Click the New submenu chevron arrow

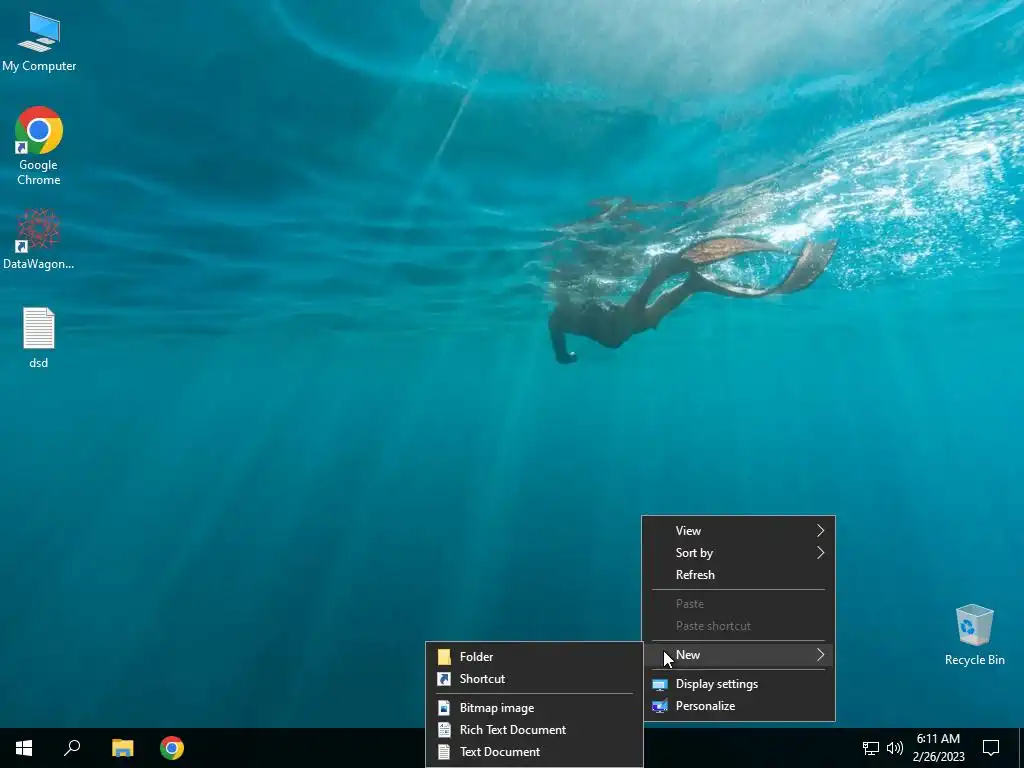coord(820,655)
